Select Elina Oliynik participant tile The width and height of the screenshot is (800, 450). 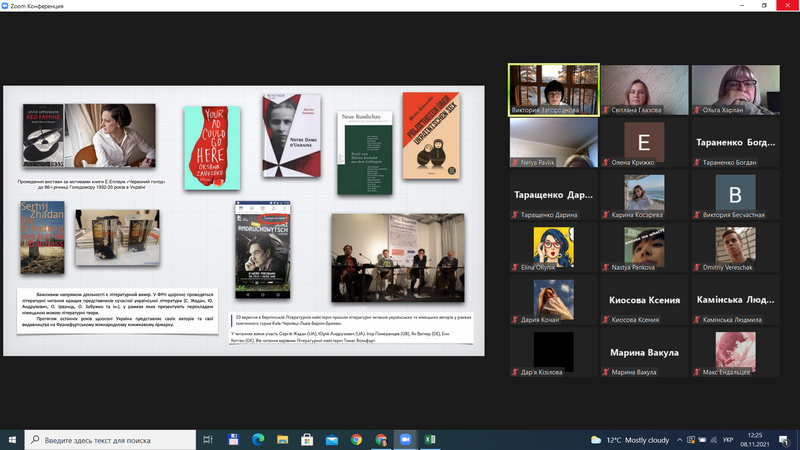coord(554,247)
